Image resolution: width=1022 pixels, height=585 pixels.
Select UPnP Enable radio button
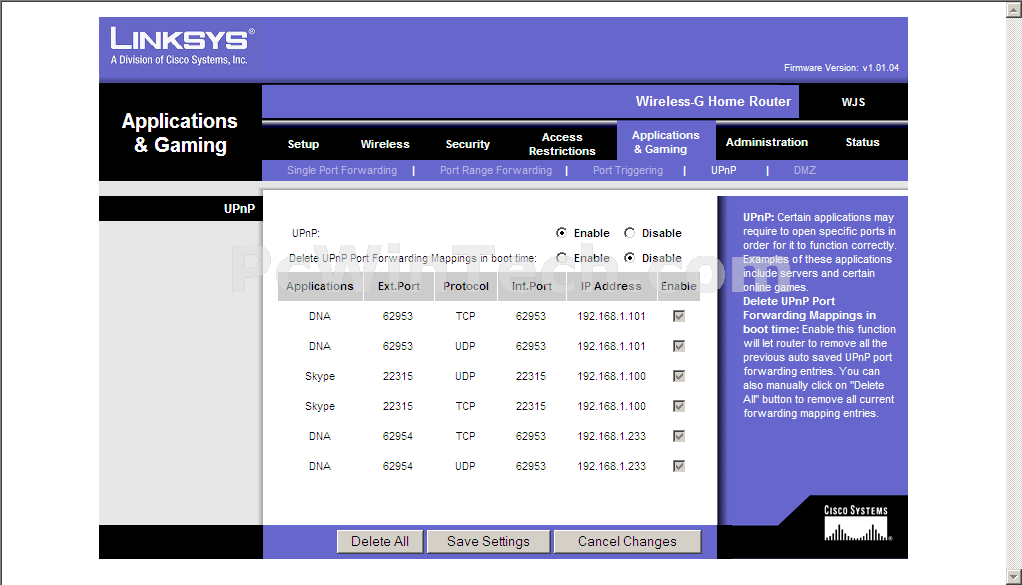(x=561, y=233)
